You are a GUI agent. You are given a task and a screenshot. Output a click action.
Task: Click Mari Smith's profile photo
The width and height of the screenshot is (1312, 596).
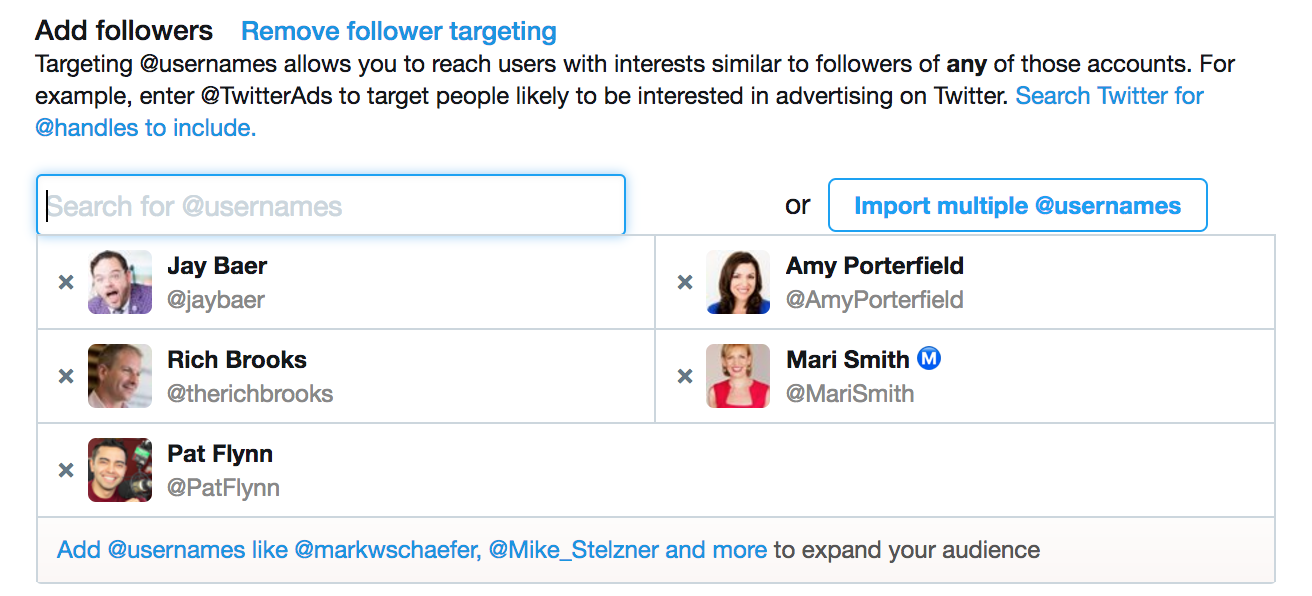pyautogui.click(x=738, y=376)
